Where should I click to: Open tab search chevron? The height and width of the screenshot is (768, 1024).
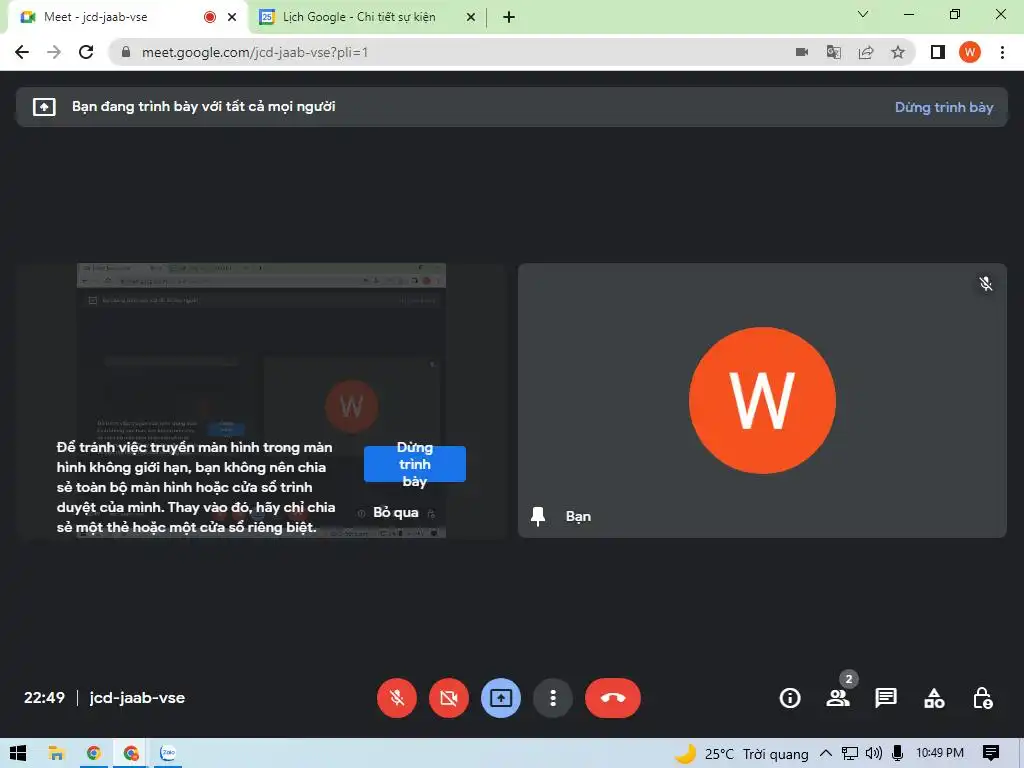coord(863,14)
